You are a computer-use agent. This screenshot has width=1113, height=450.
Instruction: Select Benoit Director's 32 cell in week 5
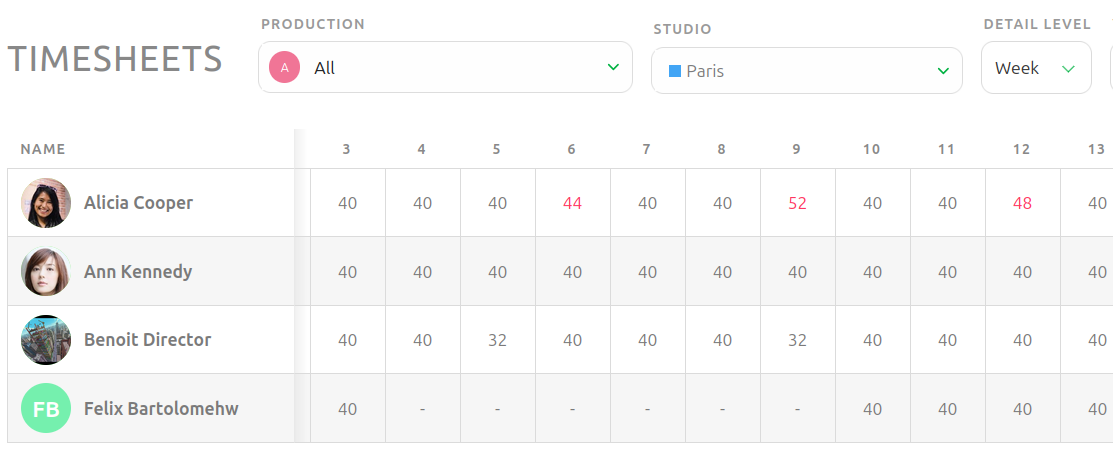tap(498, 340)
